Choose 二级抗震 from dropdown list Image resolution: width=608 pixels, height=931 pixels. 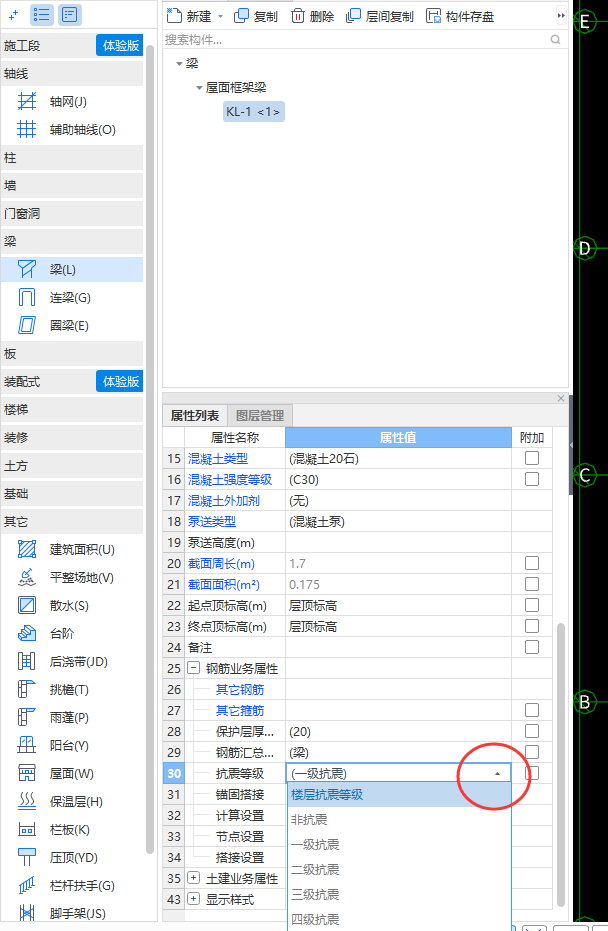coord(399,869)
